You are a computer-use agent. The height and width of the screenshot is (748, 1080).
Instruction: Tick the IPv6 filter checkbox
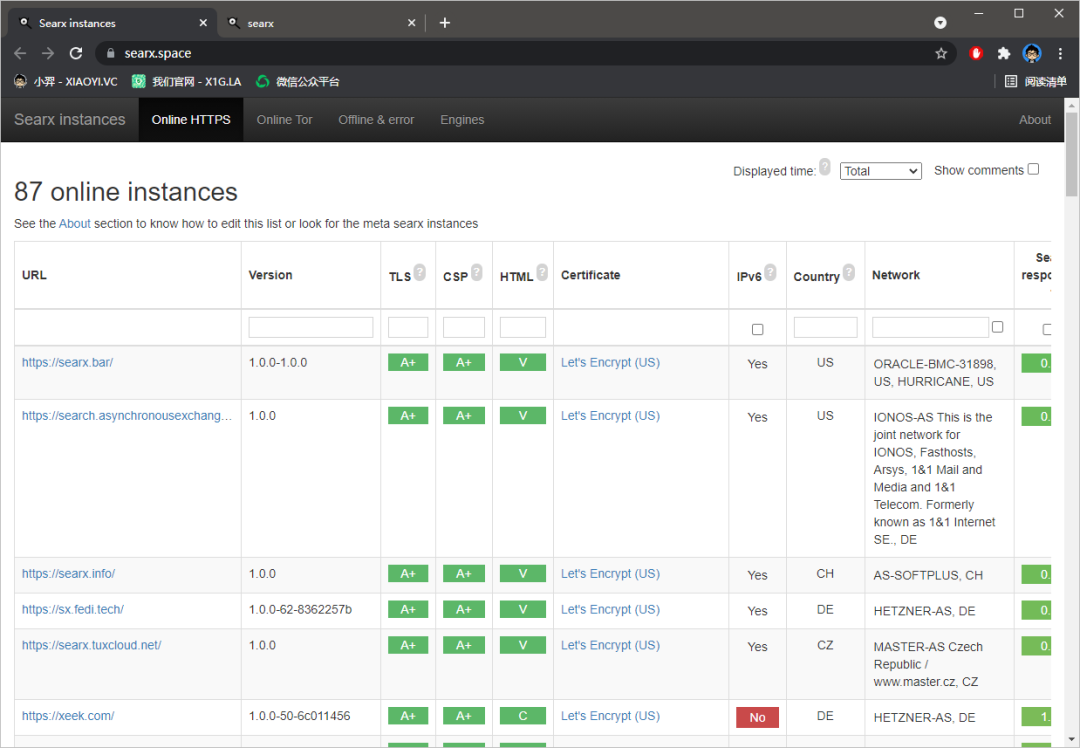[x=757, y=329]
